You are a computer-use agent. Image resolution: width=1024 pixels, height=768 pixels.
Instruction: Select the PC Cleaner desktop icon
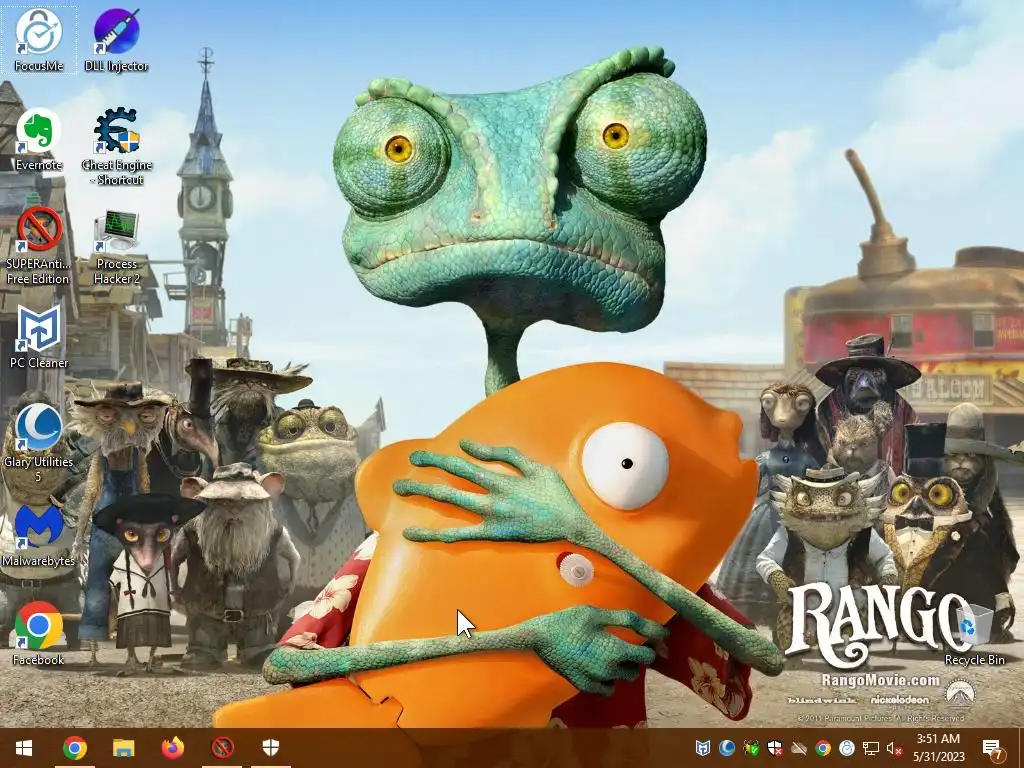click(39, 336)
